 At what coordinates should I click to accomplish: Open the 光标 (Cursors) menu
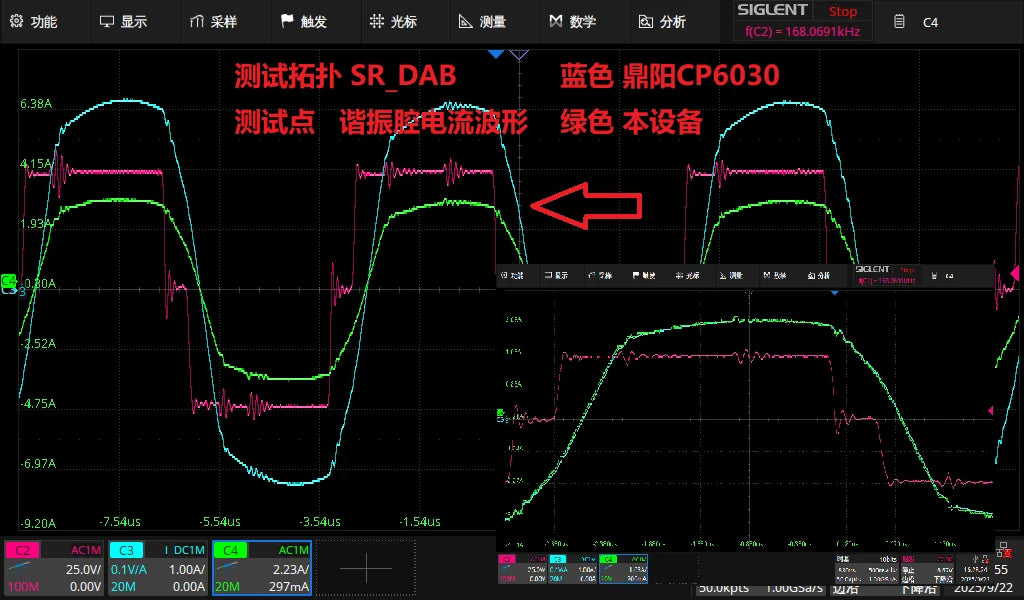(x=393, y=22)
